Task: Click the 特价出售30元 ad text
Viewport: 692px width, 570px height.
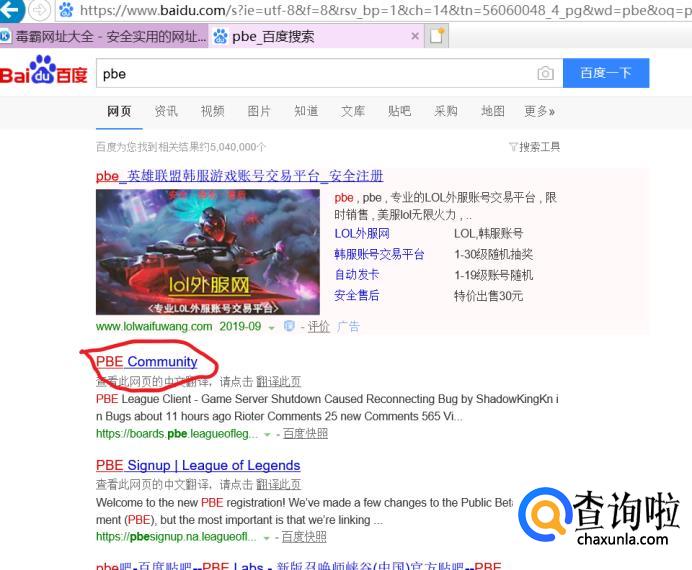Action: click(x=488, y=296)
